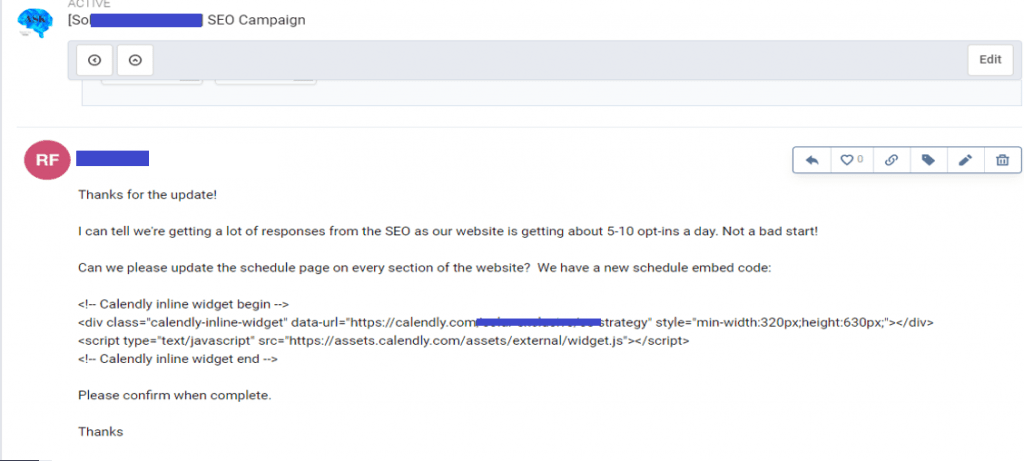Viewport: 1024px width, 461px height.
Task: Click the div calendly-inline-widget code line
Action: [x=505, y=323]
